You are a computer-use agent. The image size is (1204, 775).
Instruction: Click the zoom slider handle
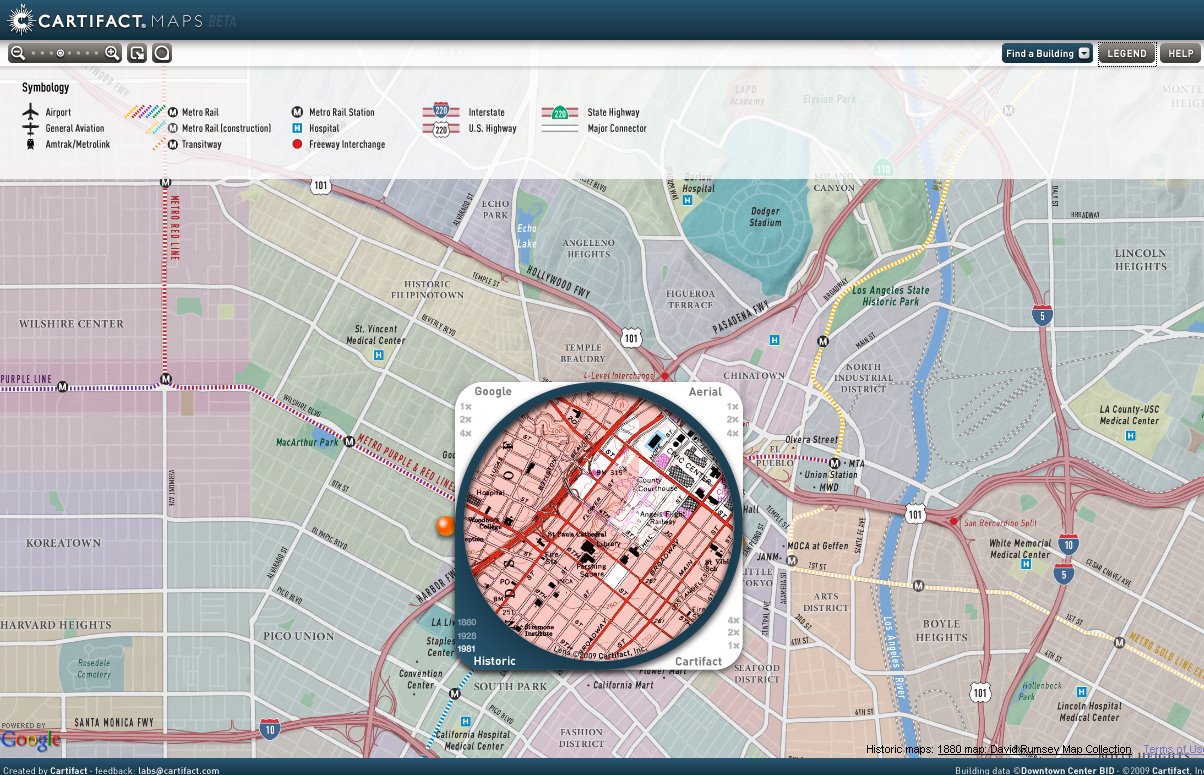(x=61, y=53)
